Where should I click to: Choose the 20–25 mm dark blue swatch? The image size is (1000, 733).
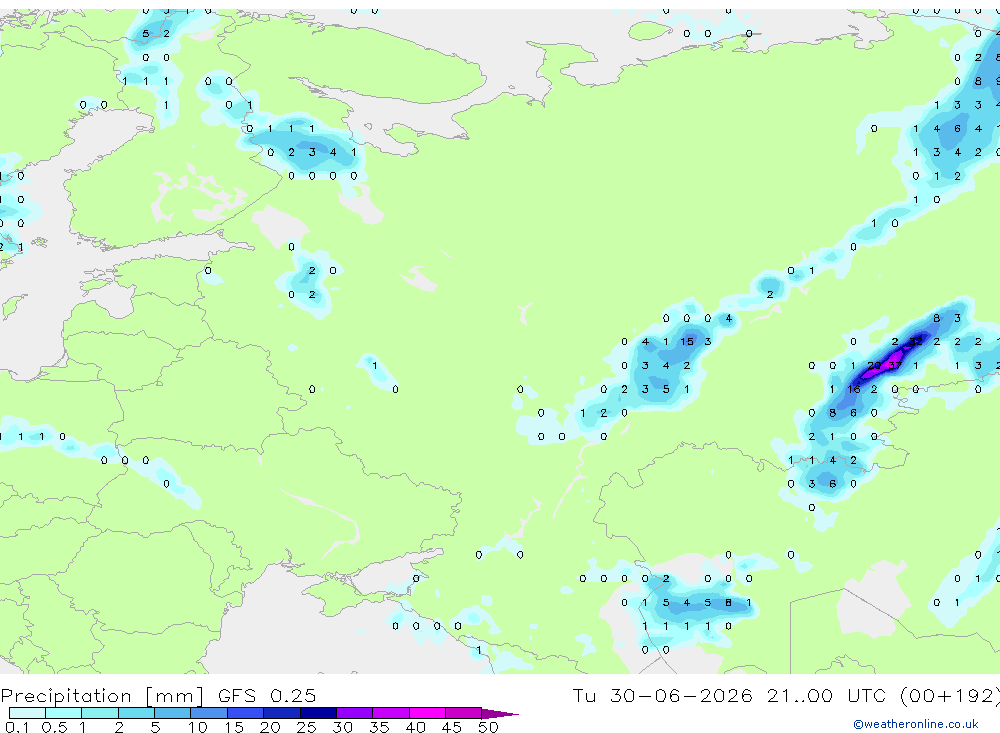point(282,713)
